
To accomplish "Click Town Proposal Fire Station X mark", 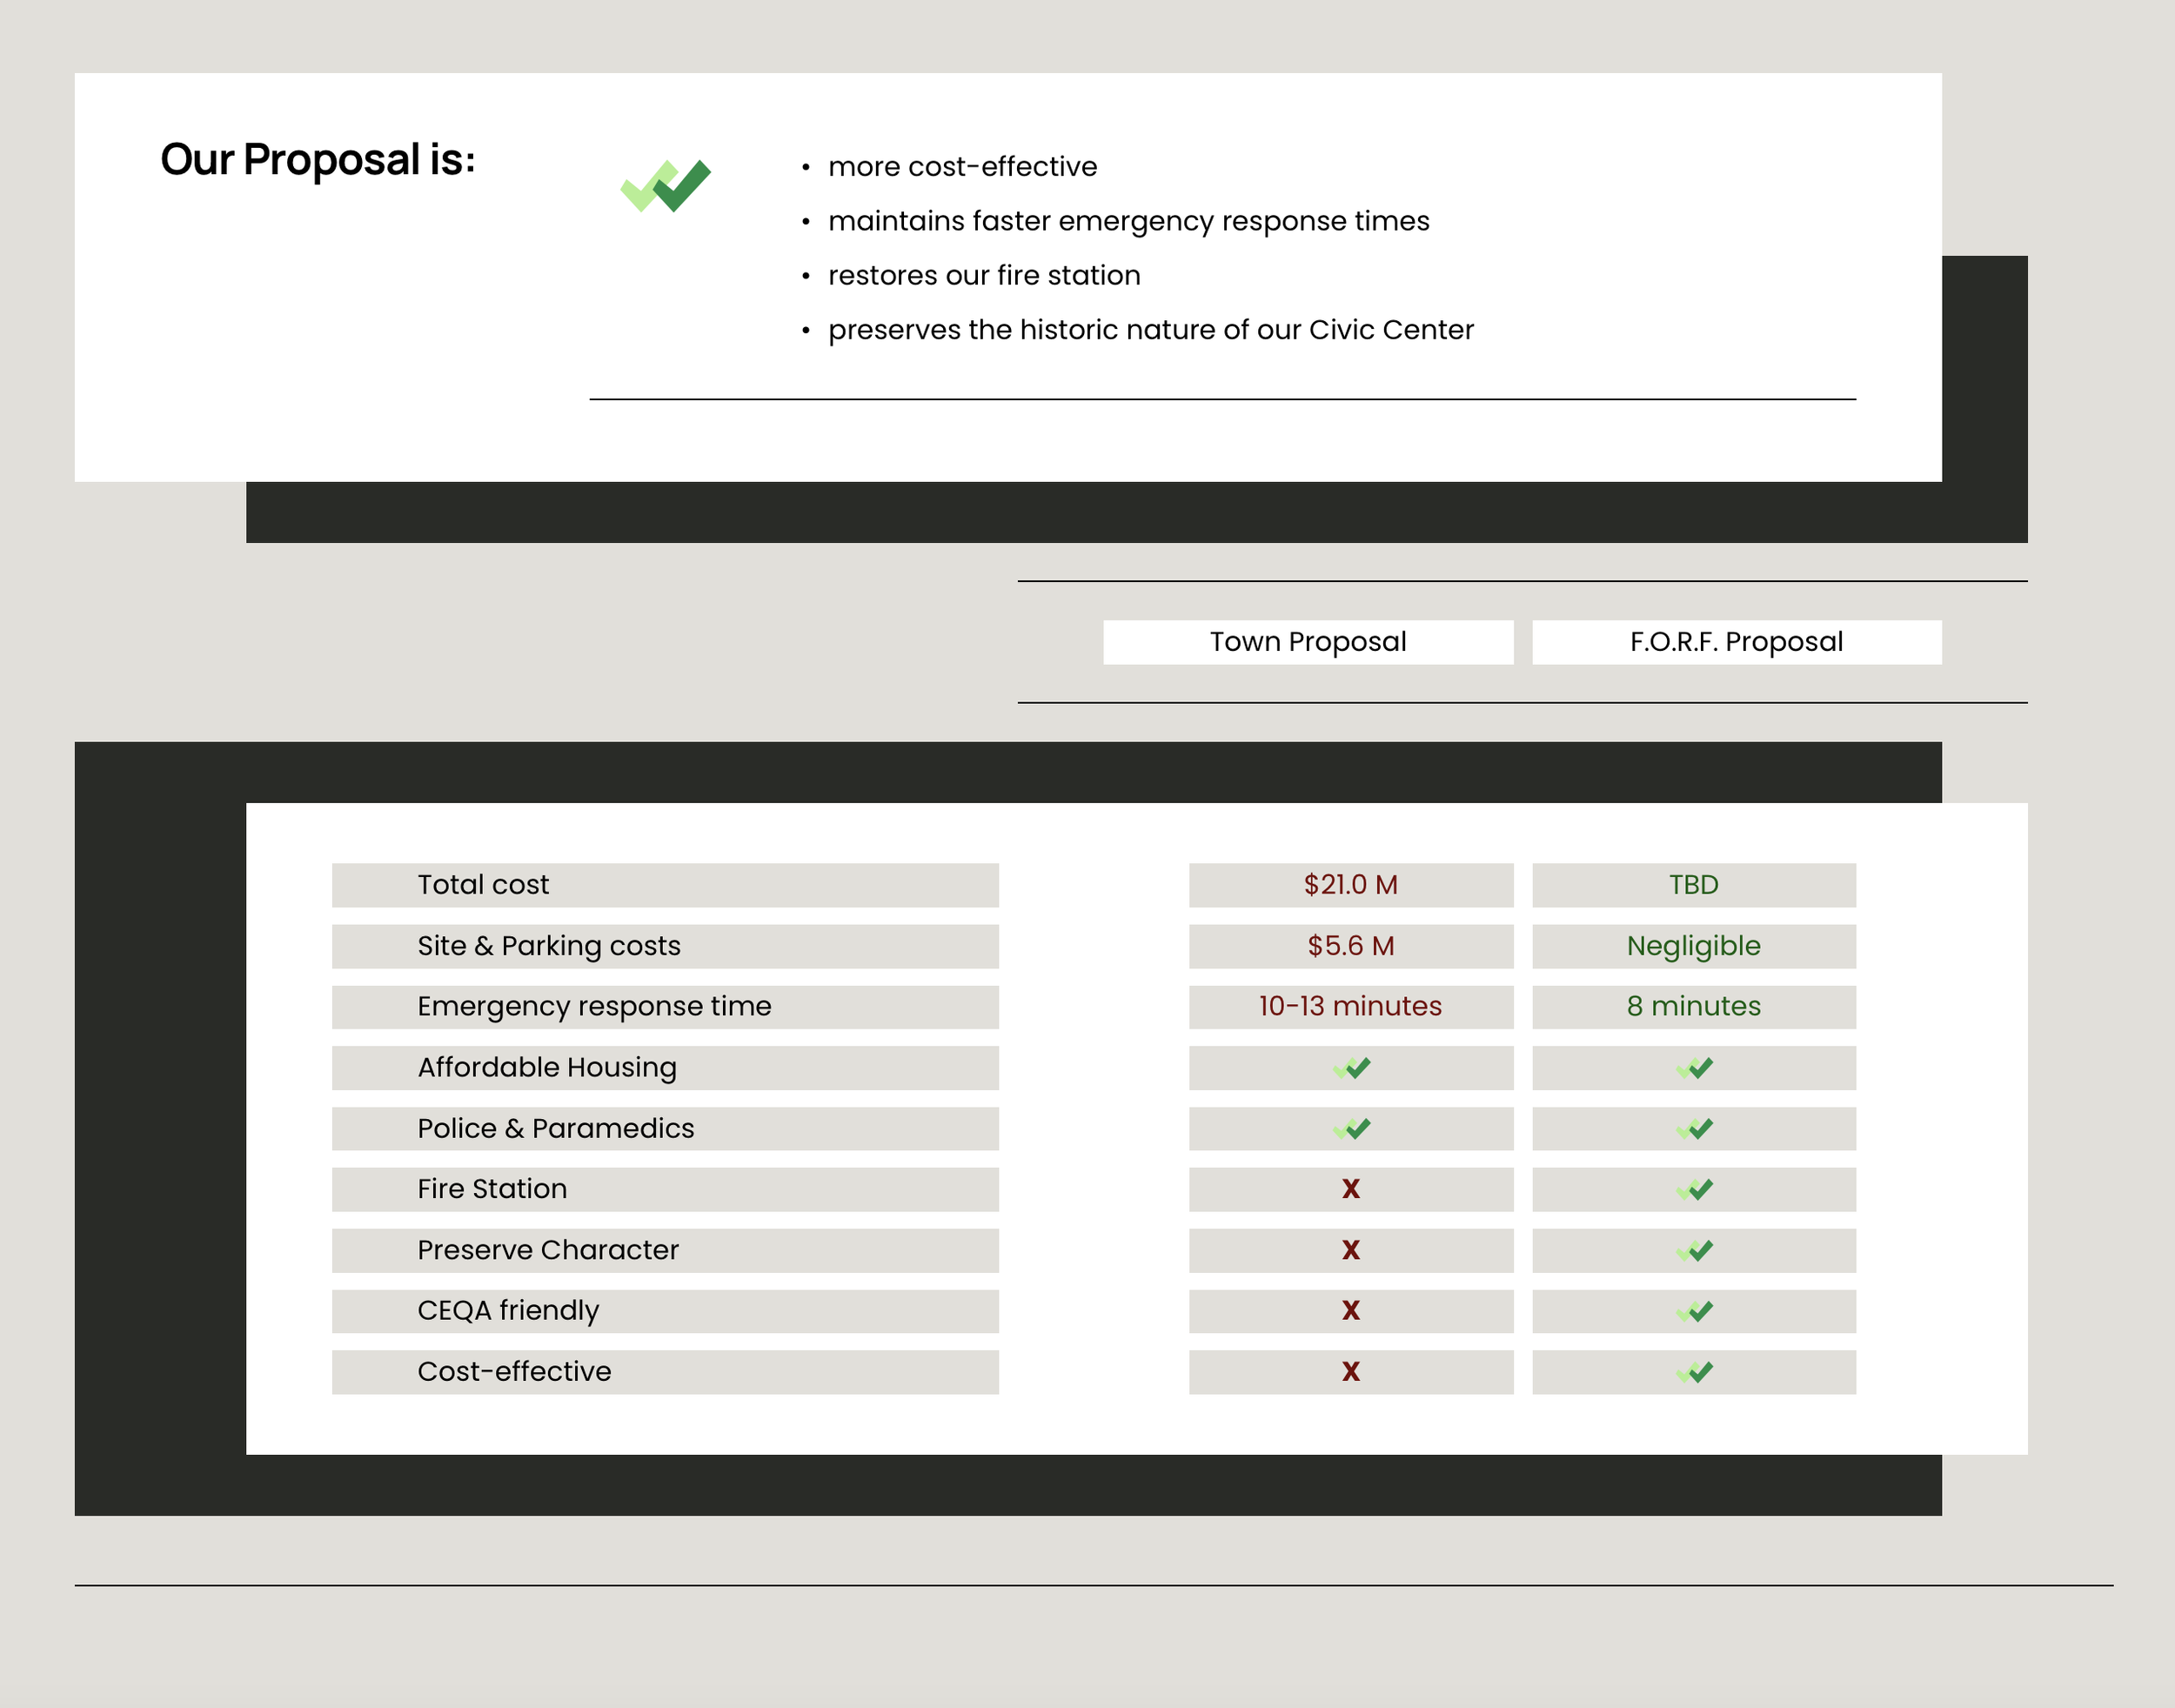I will click(1351, 1189).
